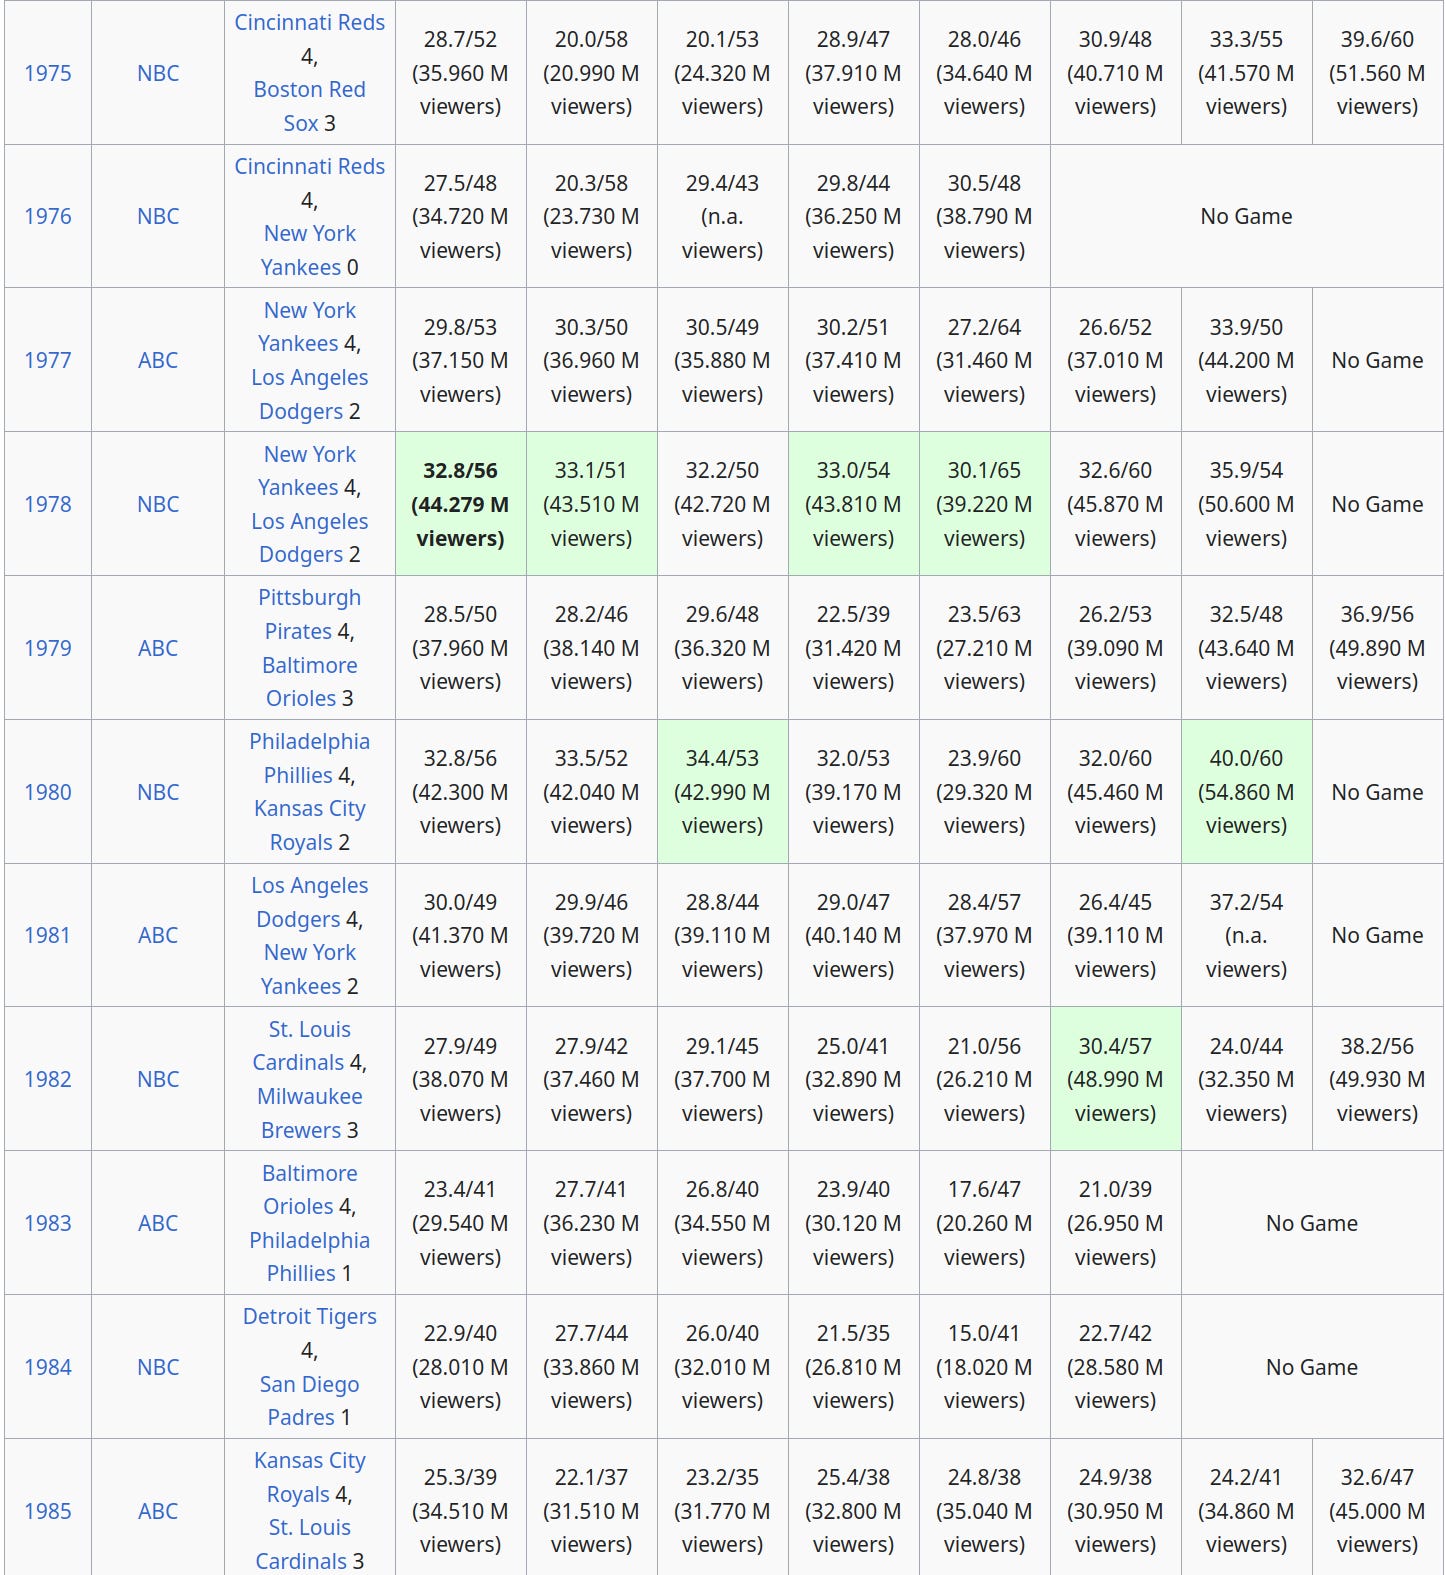
Task: Click ABC link in the 1981 row
Action: pos(158,935)
